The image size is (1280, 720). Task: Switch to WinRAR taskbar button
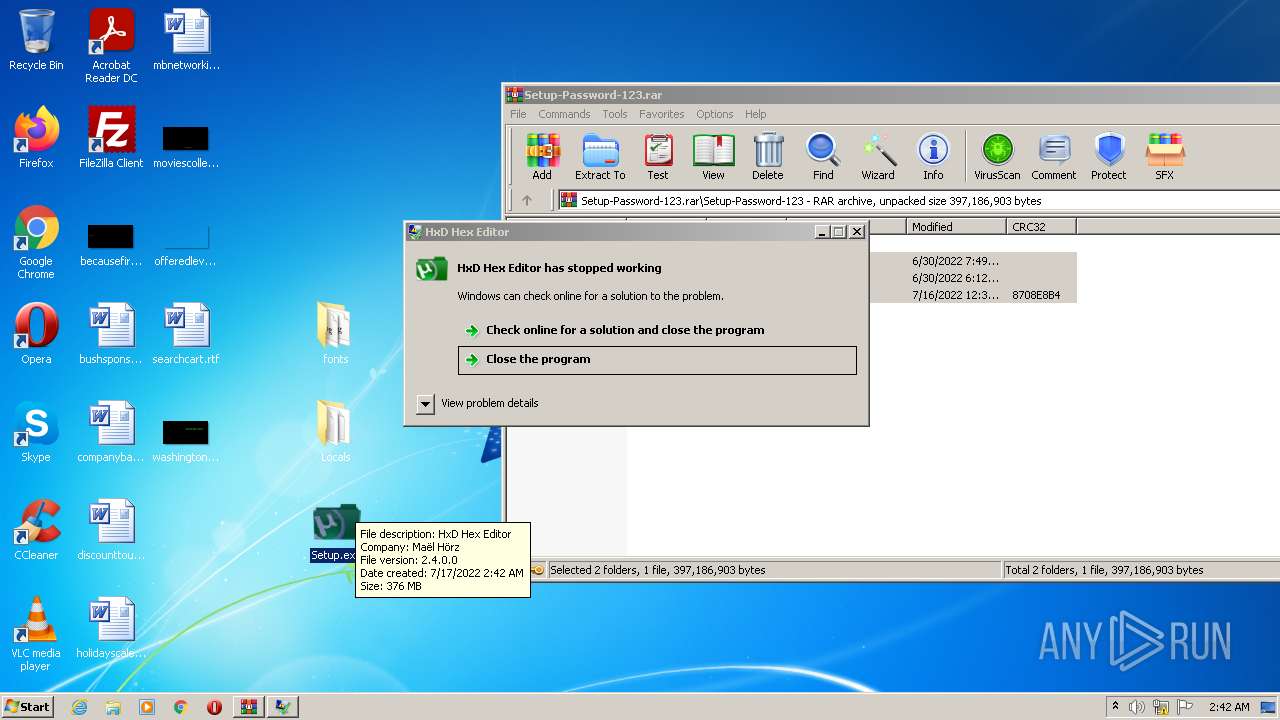(249, 707)
